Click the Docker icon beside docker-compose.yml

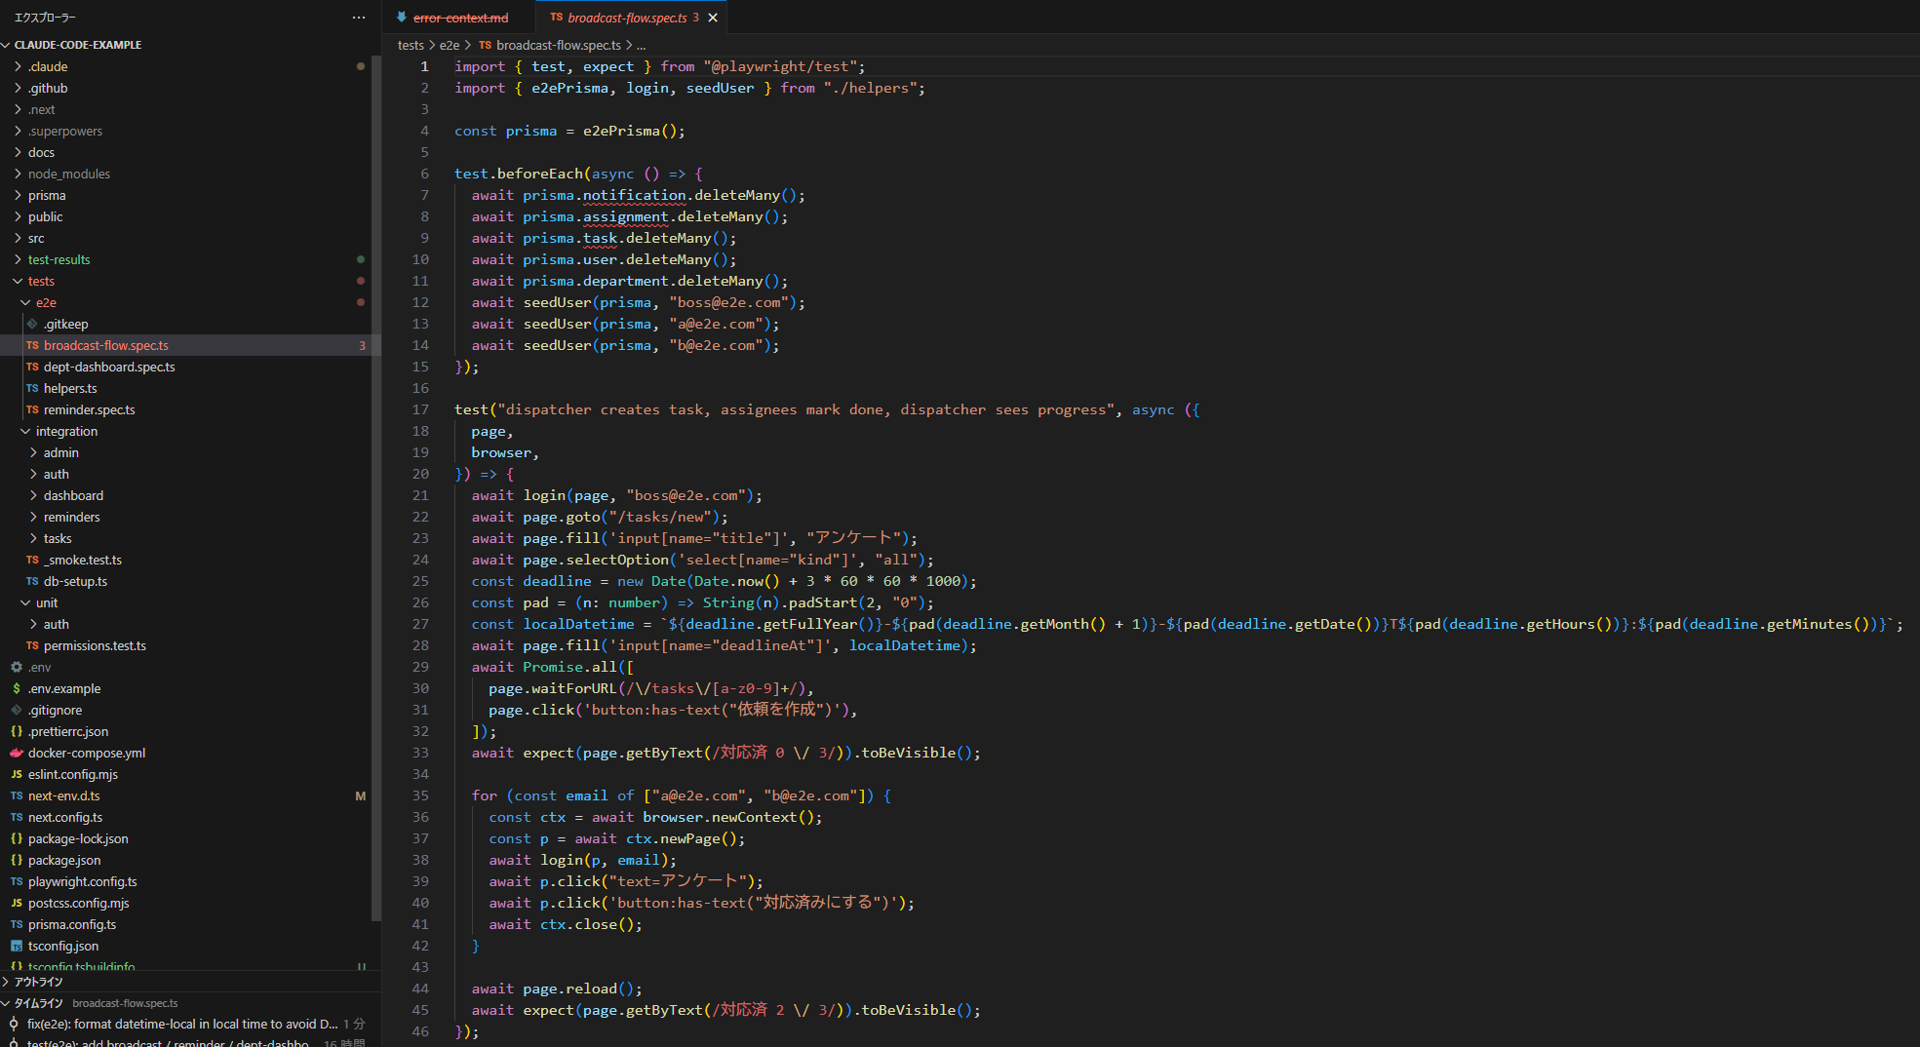[16, 753]
